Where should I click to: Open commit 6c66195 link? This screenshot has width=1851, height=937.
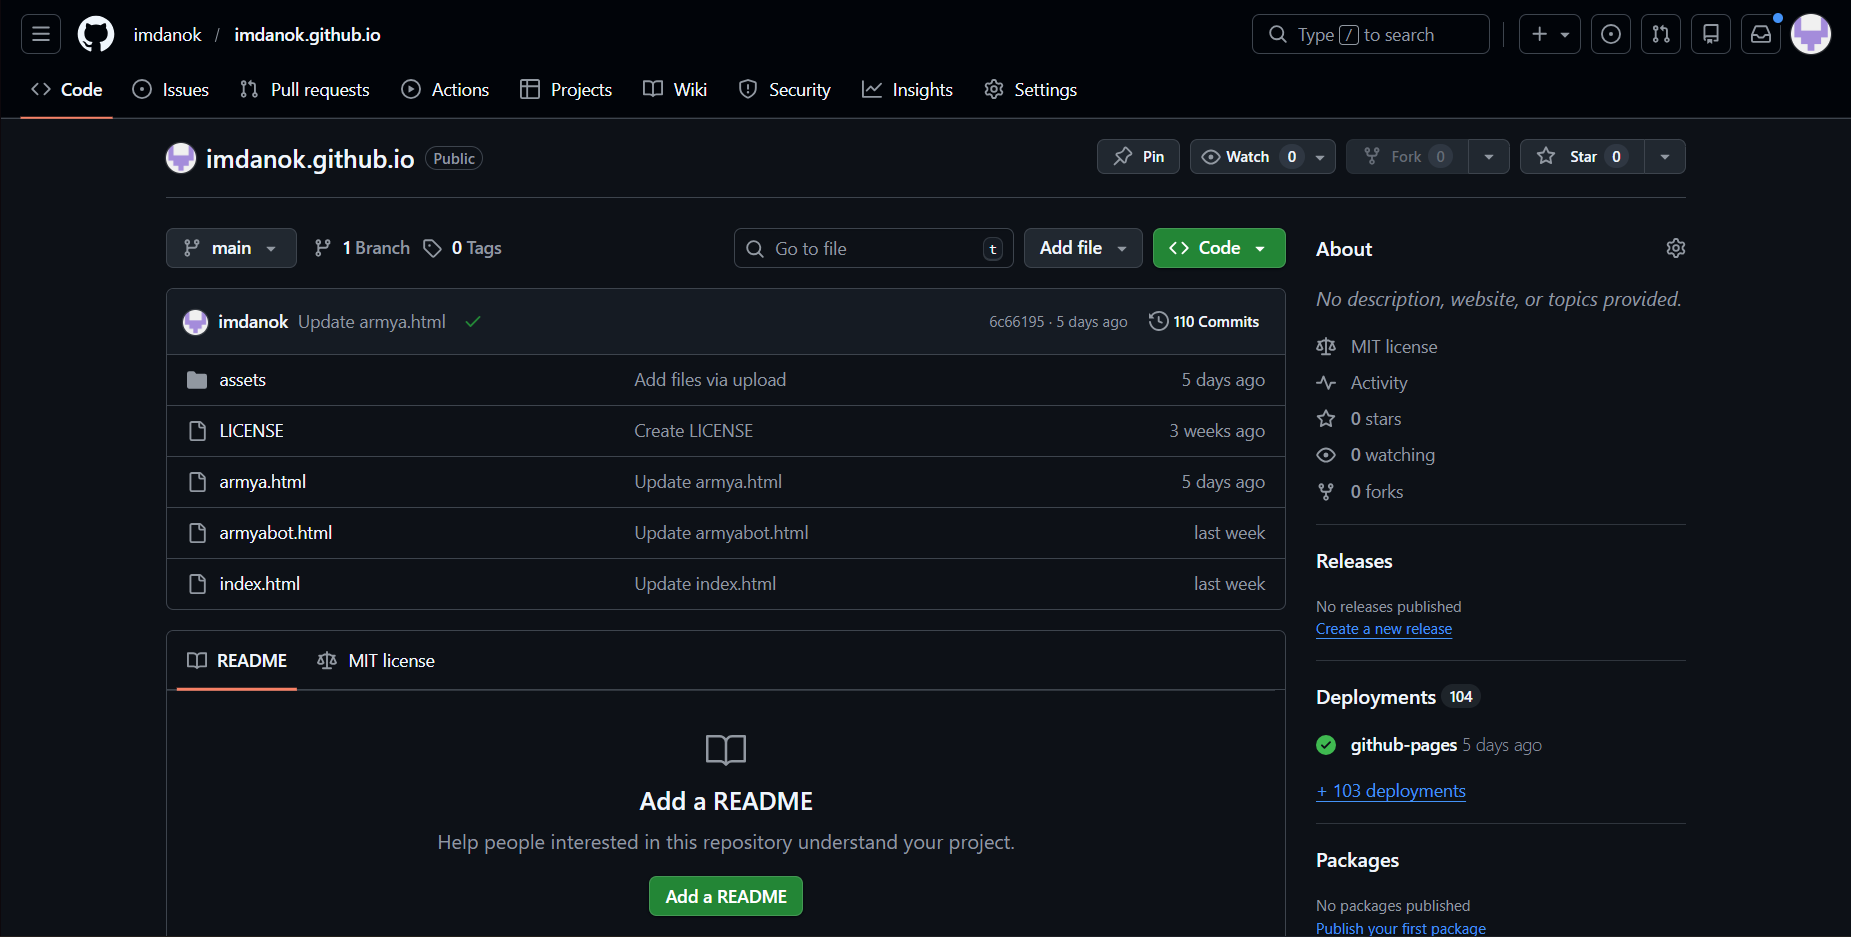[1016, 322]
